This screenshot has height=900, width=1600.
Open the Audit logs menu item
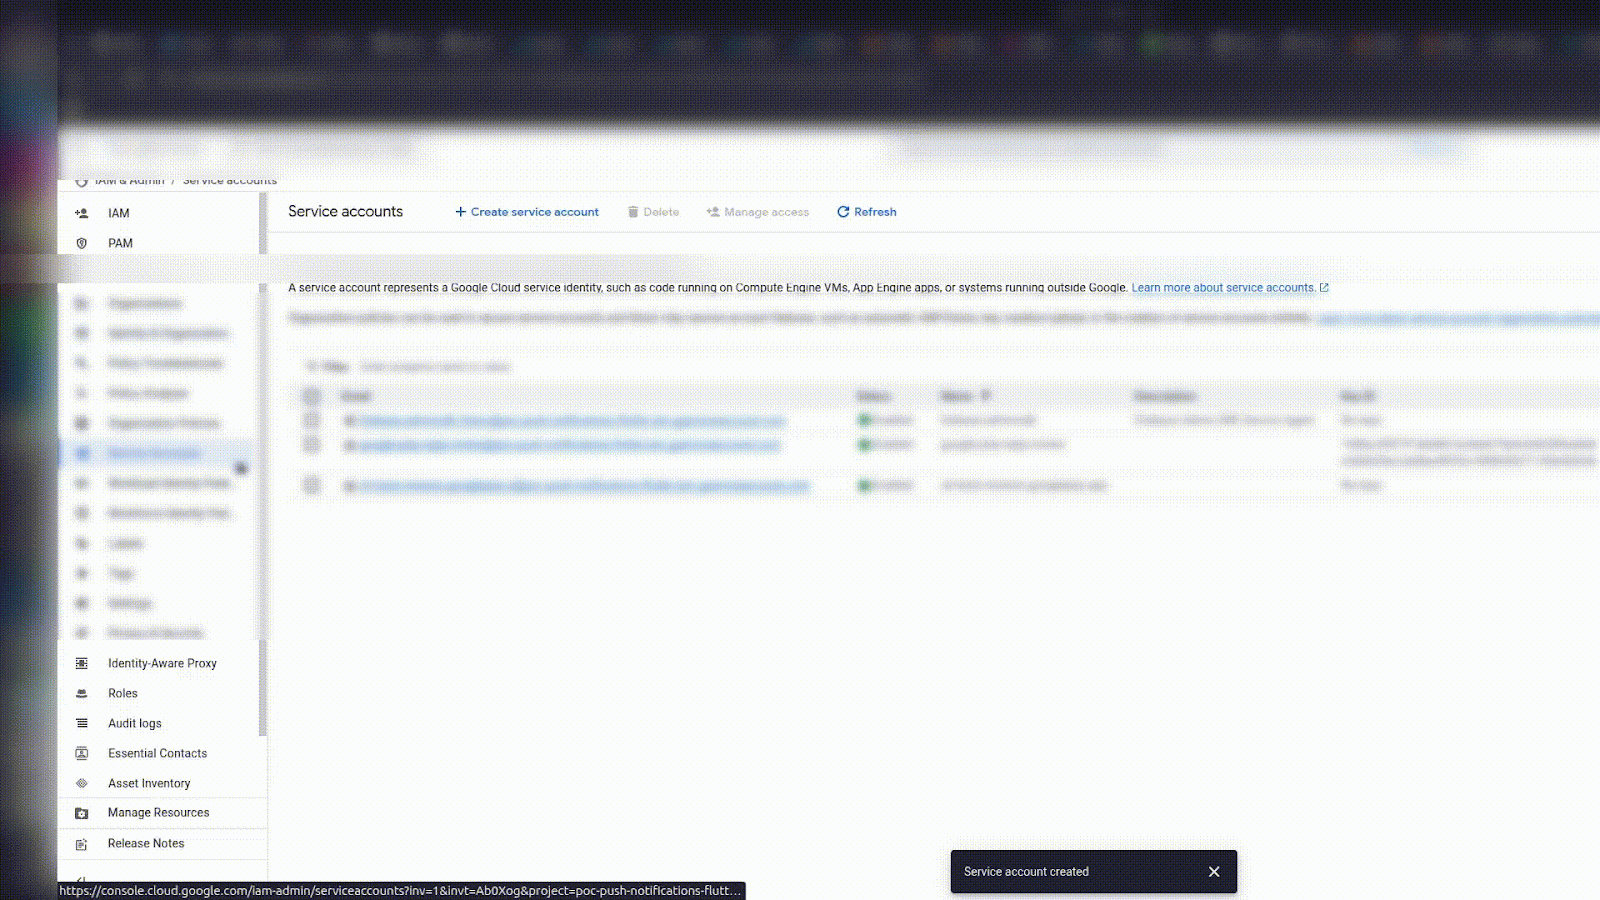(x=135, y=723)
